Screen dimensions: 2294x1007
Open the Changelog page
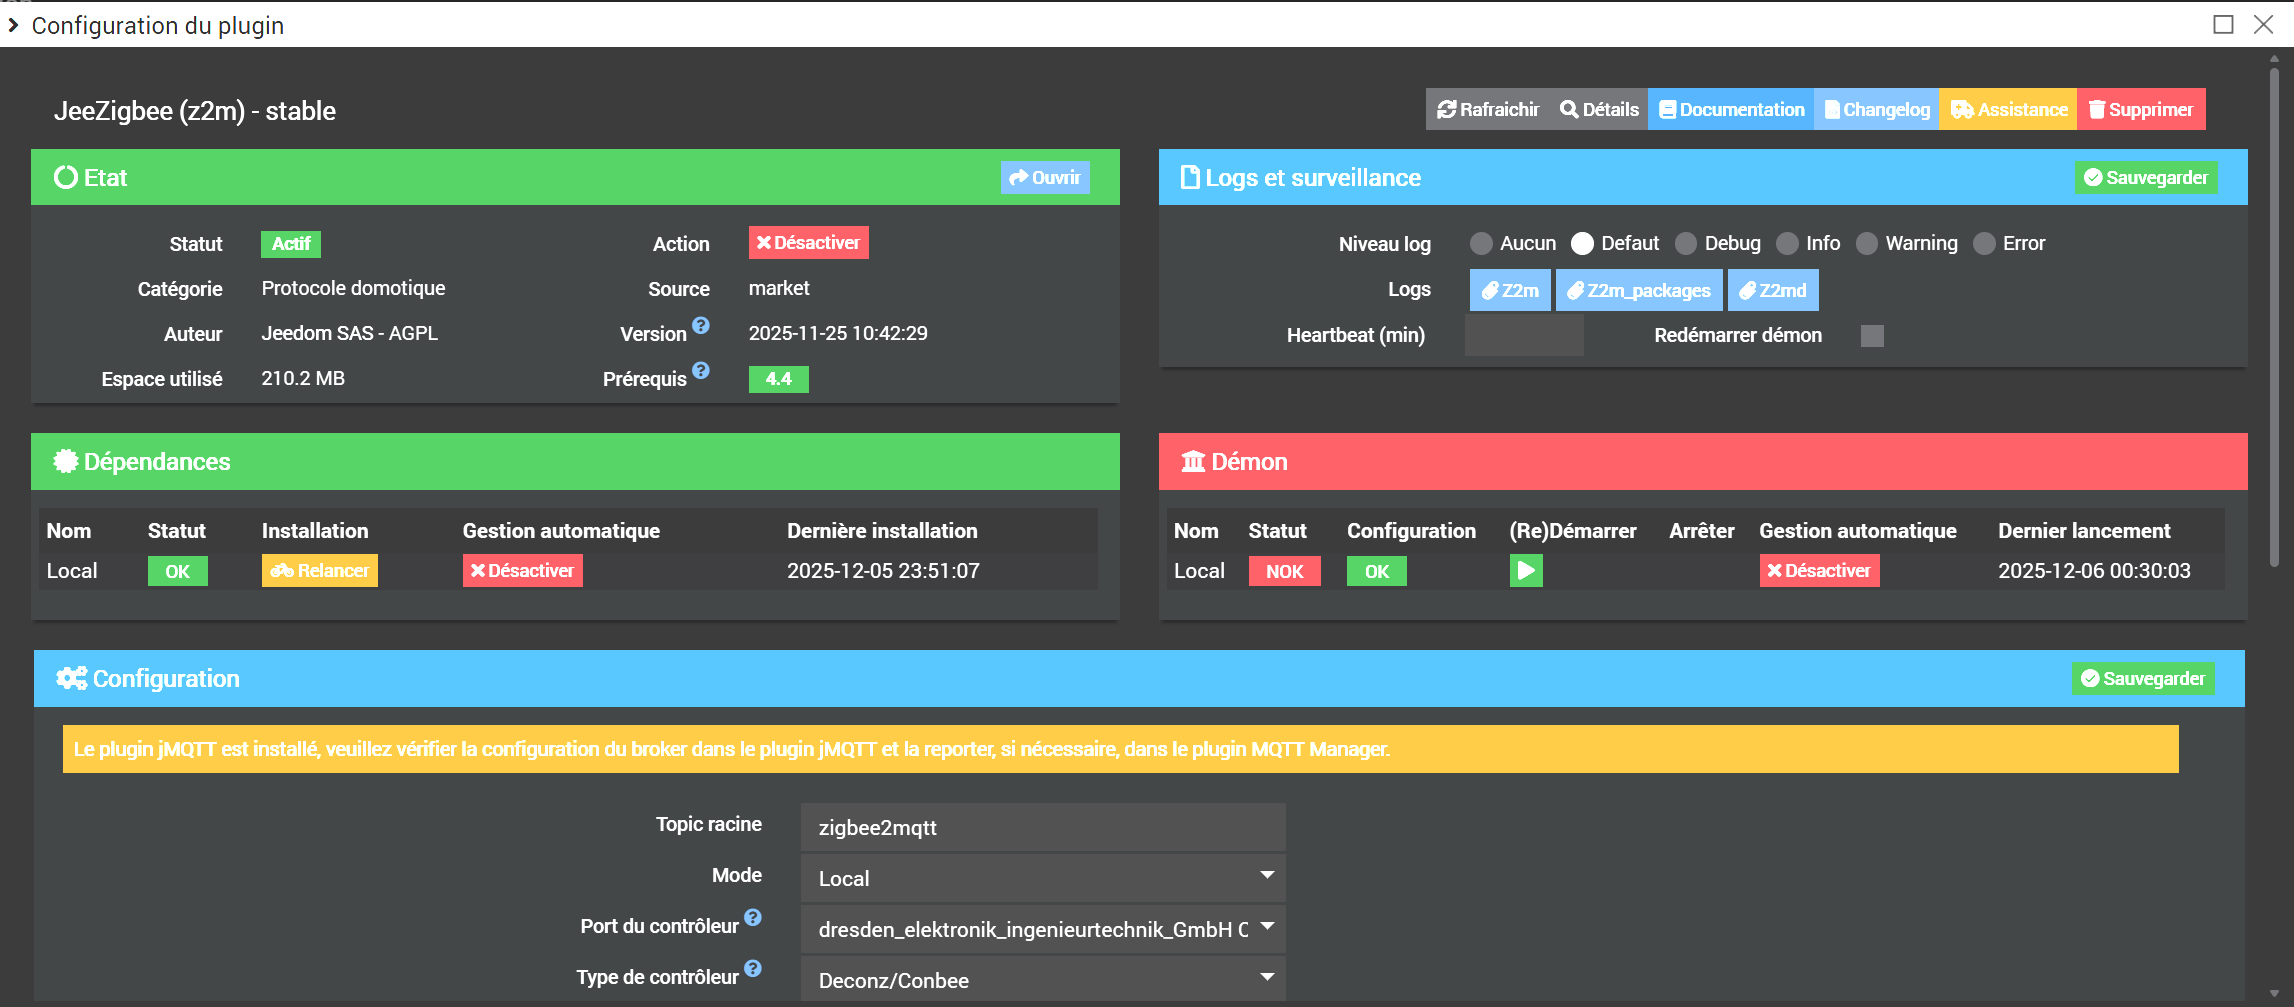tap(1876, 110)
